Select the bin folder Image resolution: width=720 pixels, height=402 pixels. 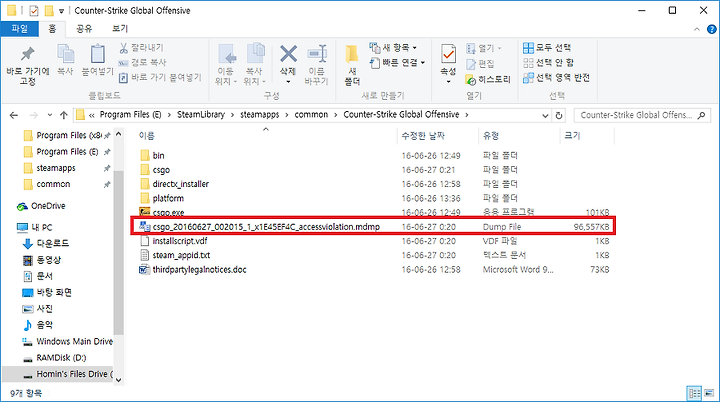click(158, 156)
